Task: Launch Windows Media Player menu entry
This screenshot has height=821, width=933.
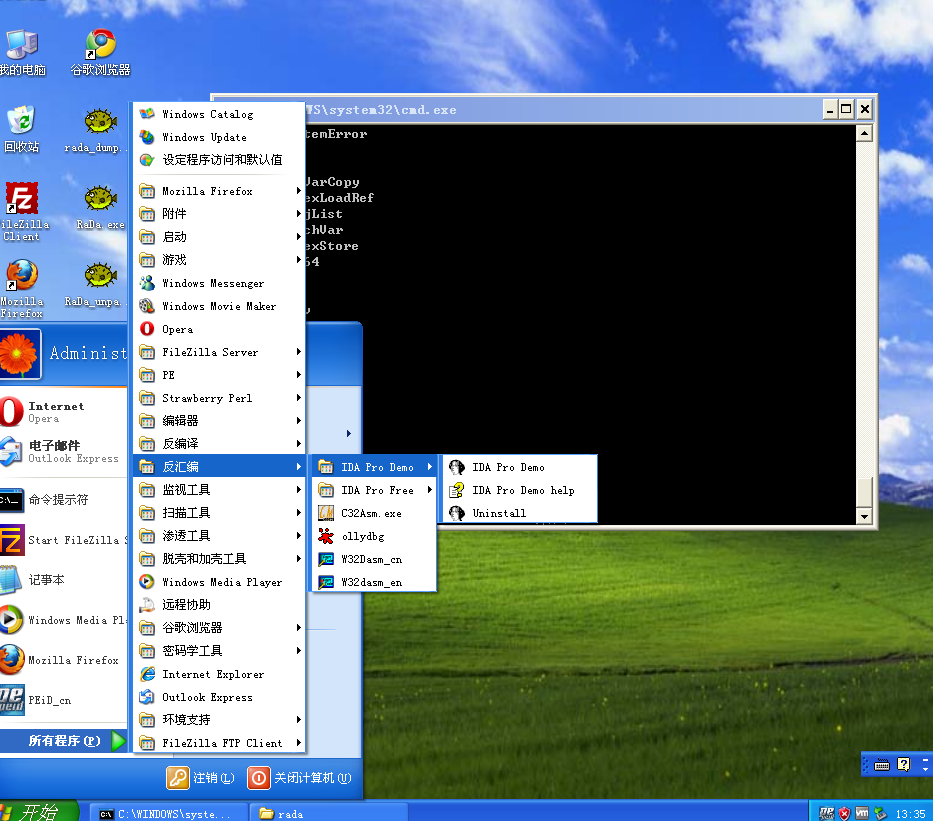Action: [221, 582]
